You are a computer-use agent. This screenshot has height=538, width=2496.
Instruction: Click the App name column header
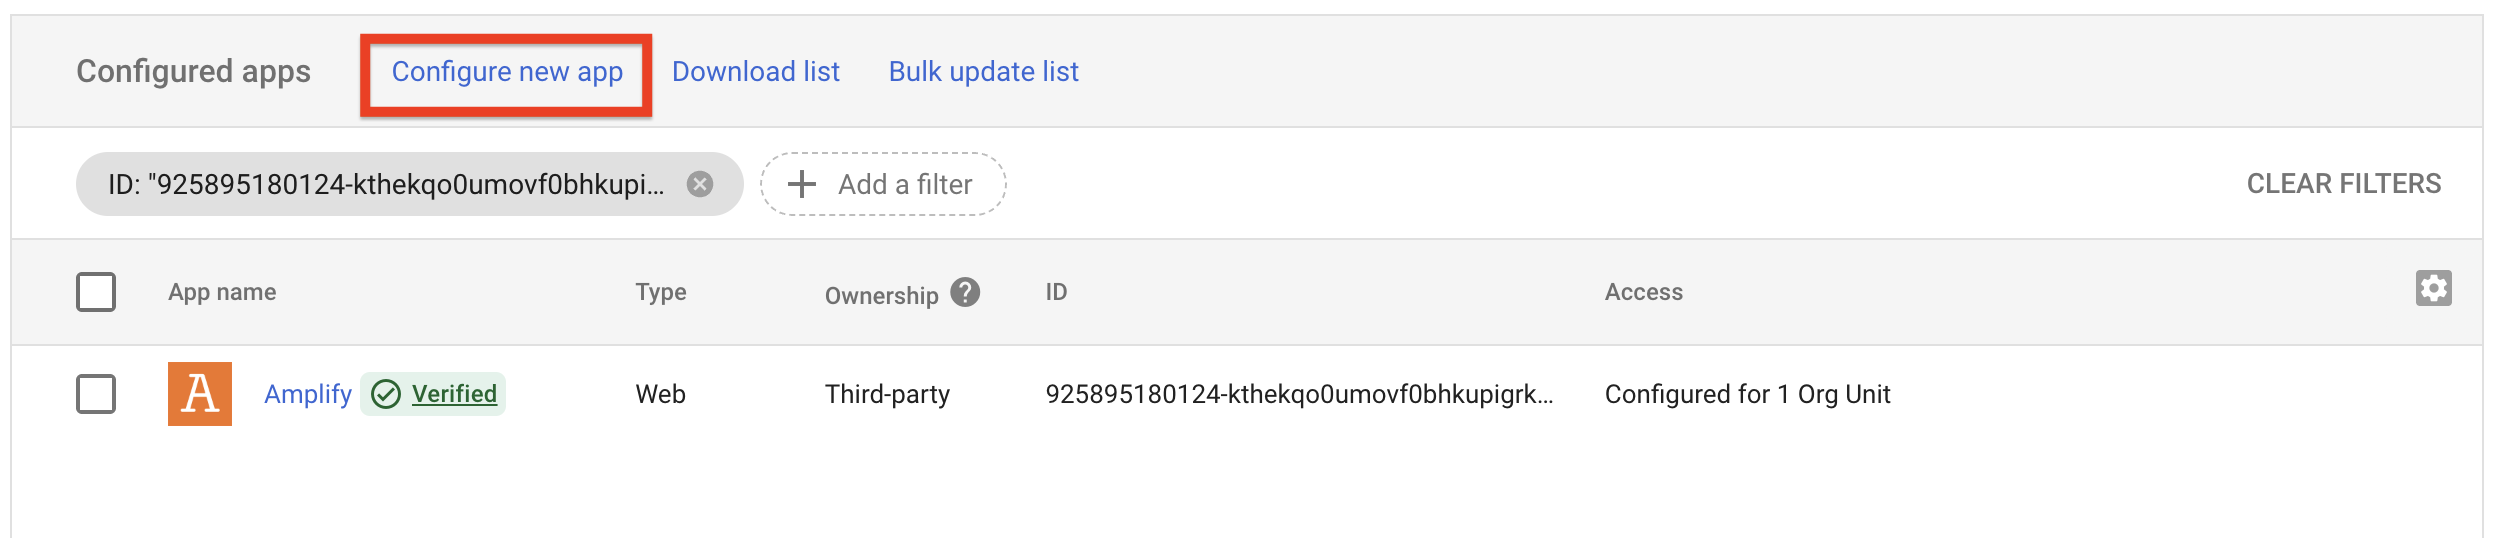click(x=222, y=292)
